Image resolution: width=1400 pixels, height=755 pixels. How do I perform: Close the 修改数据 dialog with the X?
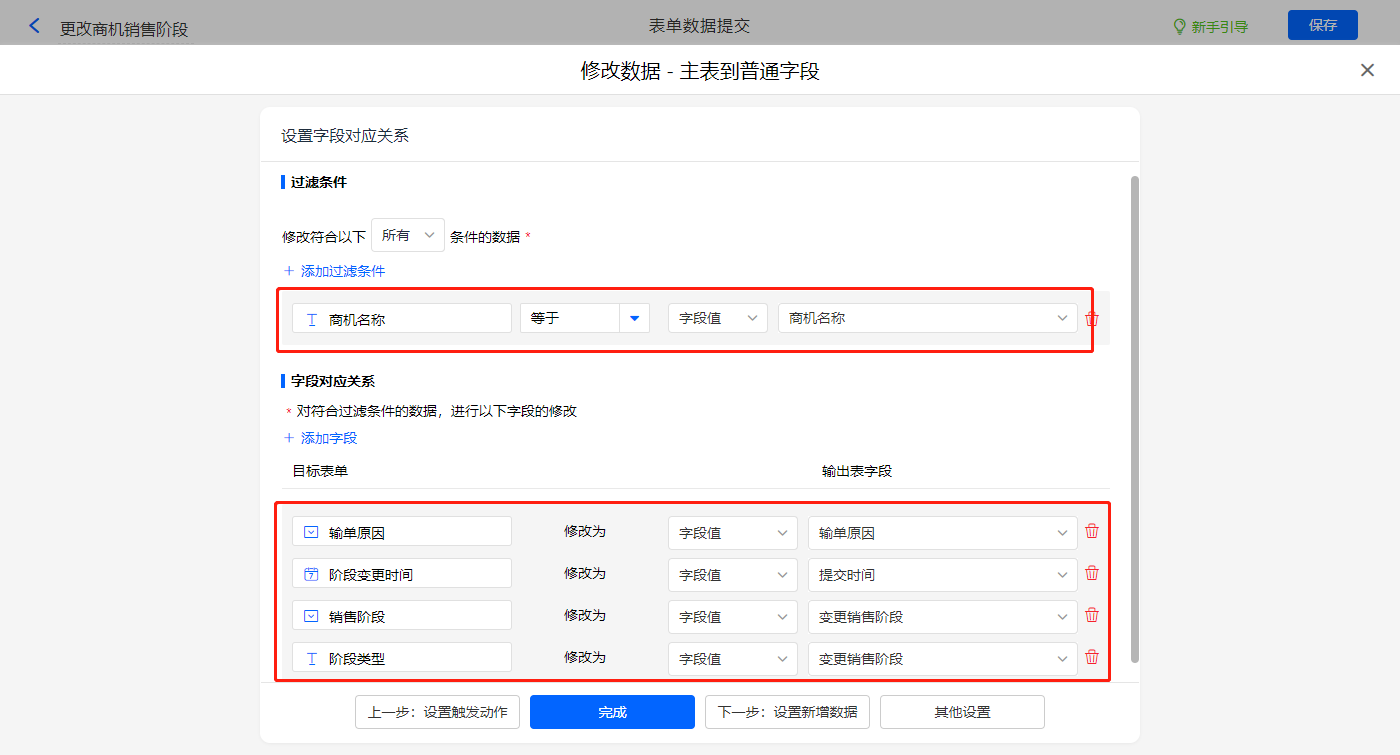1367,70
